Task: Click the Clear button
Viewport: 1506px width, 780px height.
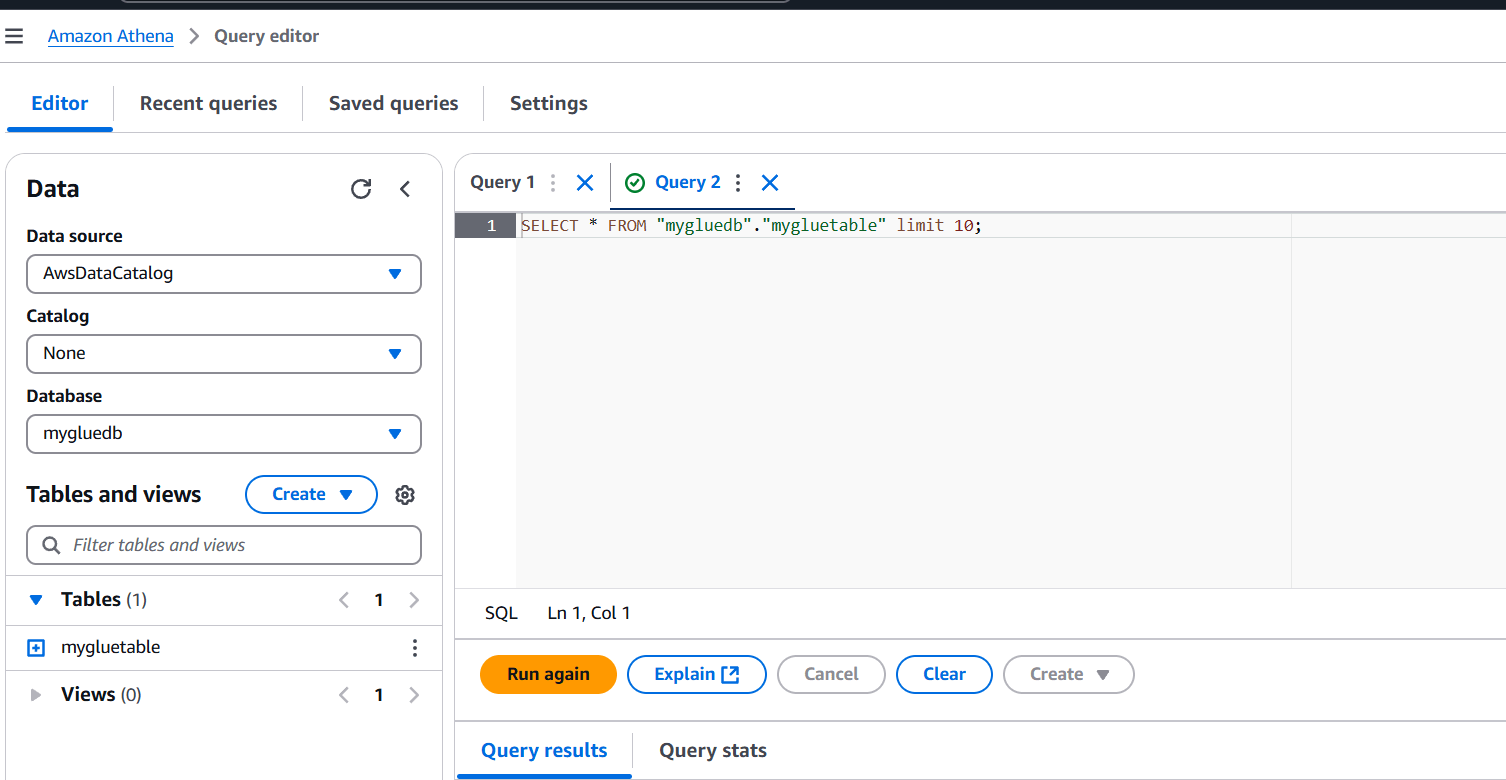Action: pos(944,674)
